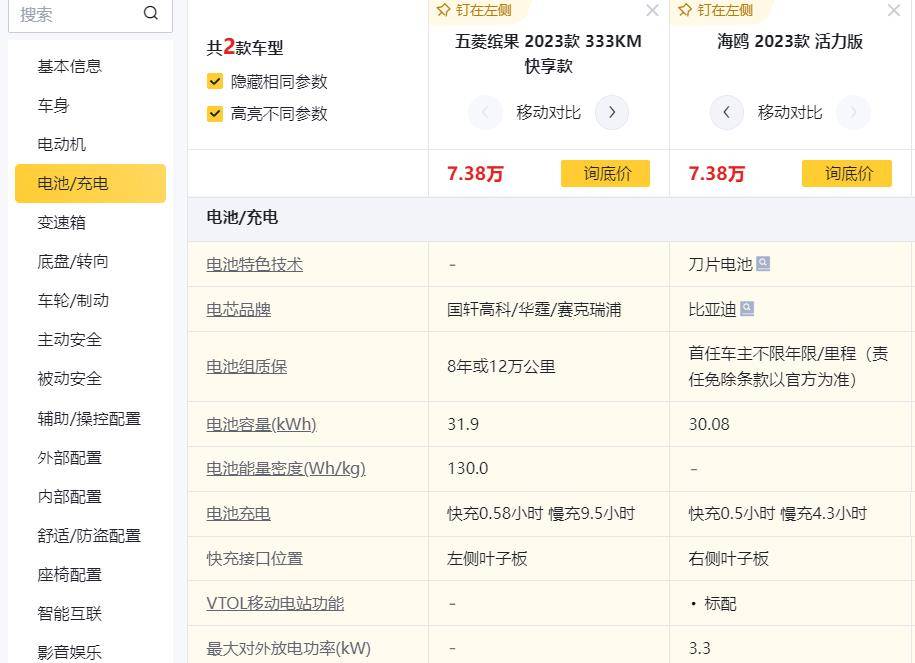The image size is (915, 663).
Task: Open 电池组质保 parameter link
Action: pos(246,367)
